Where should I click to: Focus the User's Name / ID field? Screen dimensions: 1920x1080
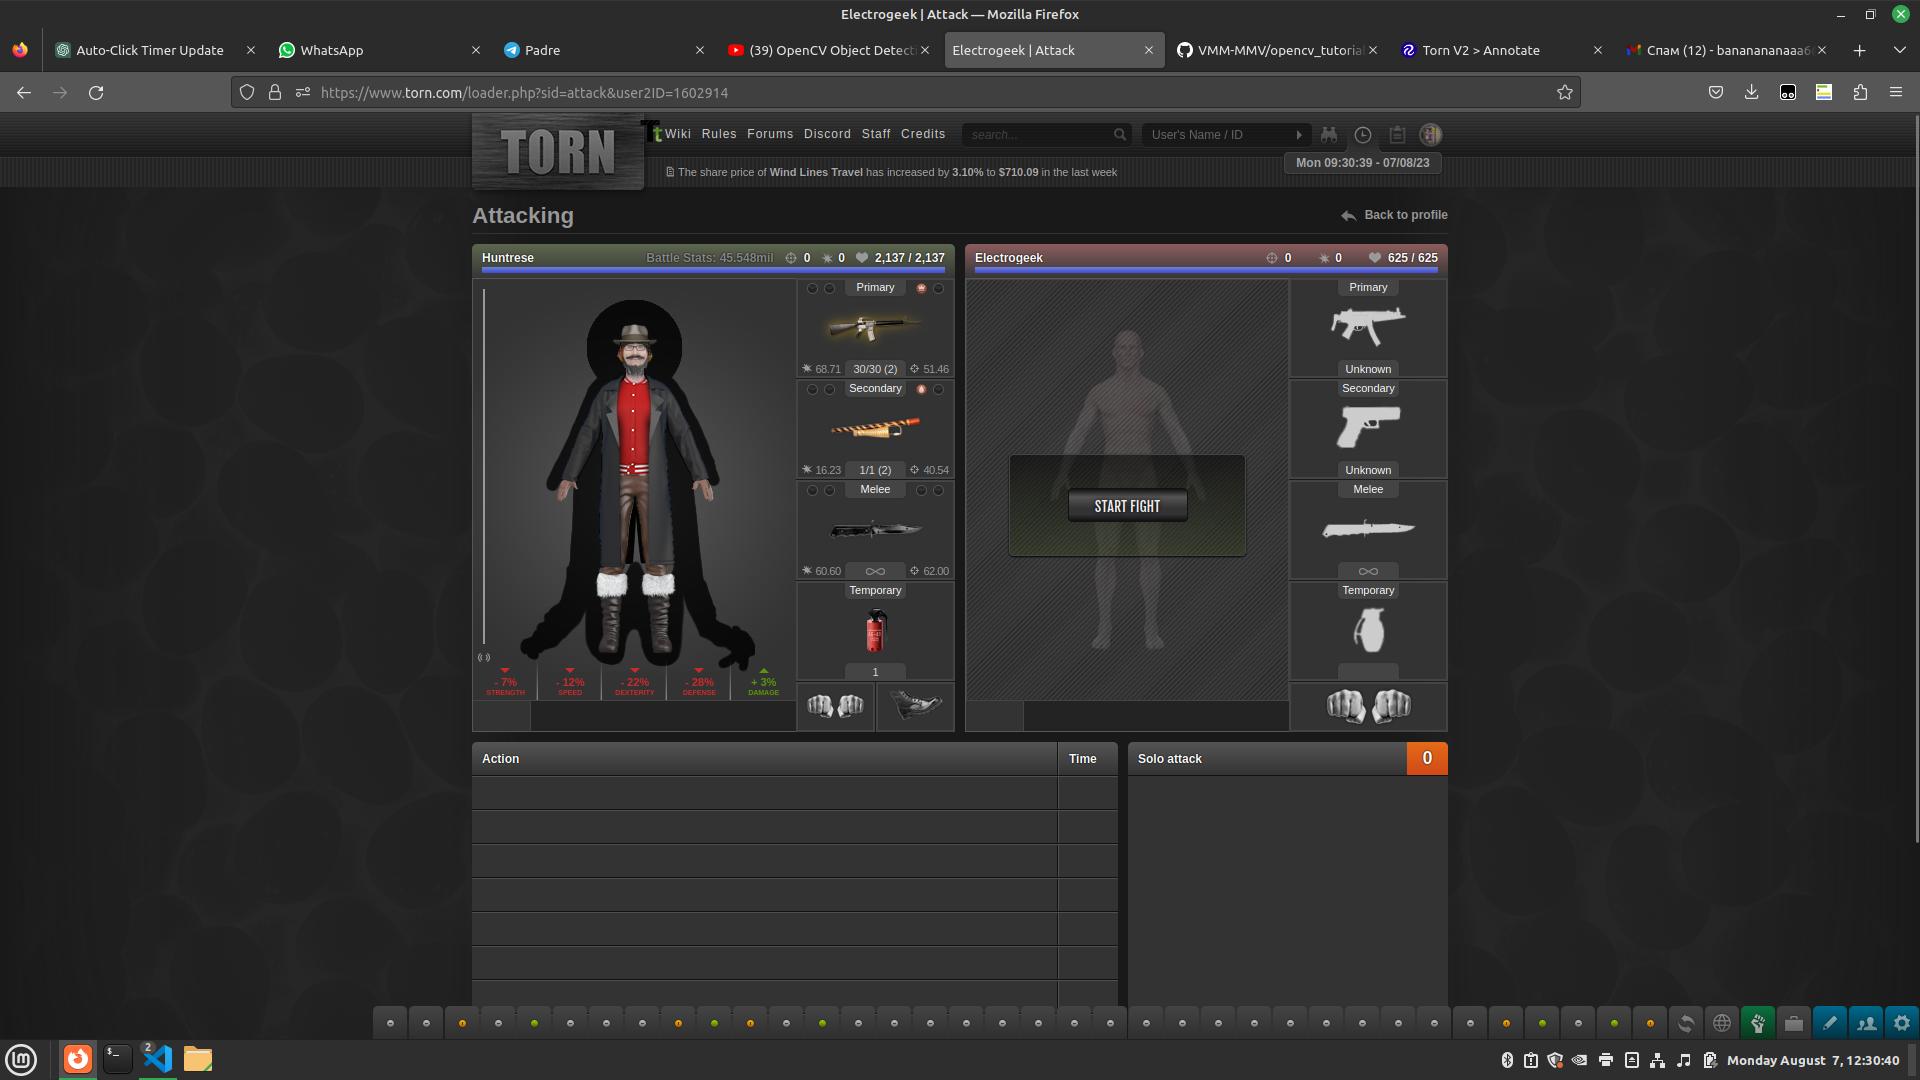point(1214,134)
